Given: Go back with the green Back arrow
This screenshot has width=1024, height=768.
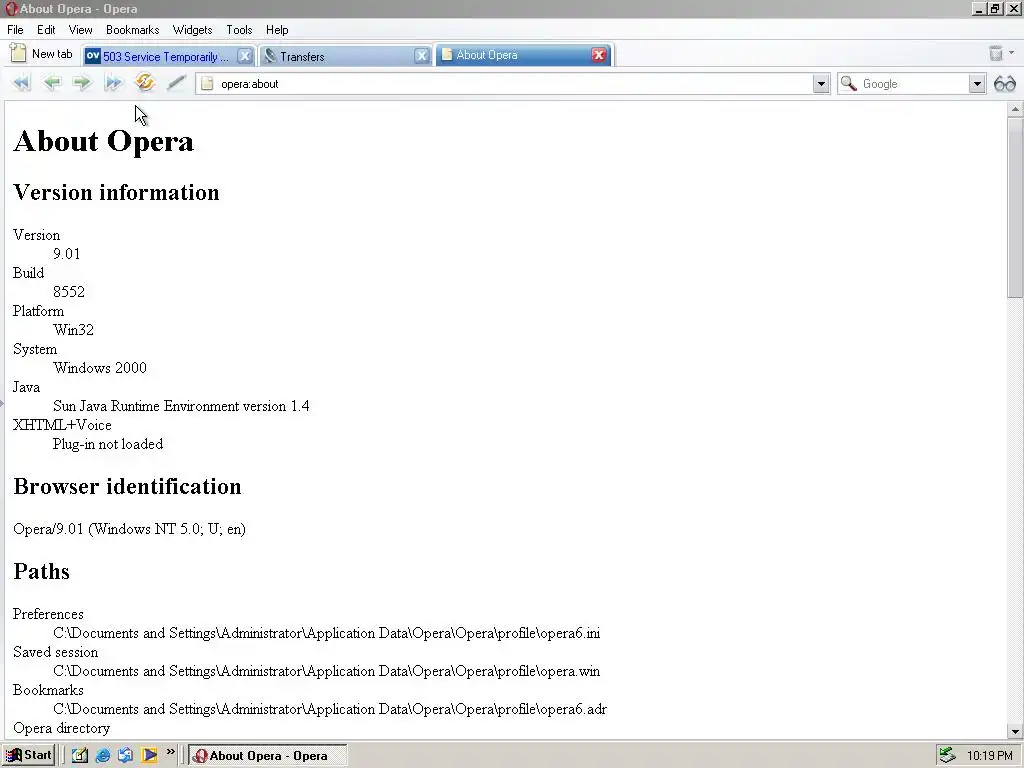Looking at the screenshot, I should [x=52, y=83].
